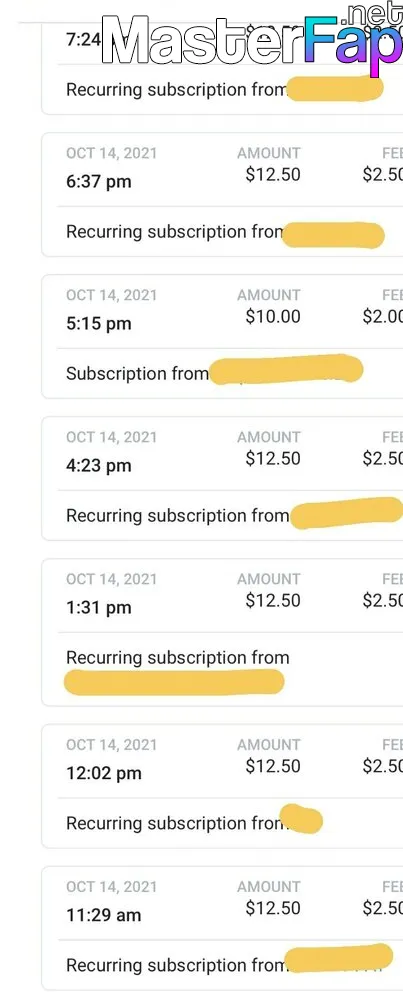Click the $12.50 amount for 6:37 pm
Screen dimensions: 403x1000
pyautogui.click(x=273, y=175)
